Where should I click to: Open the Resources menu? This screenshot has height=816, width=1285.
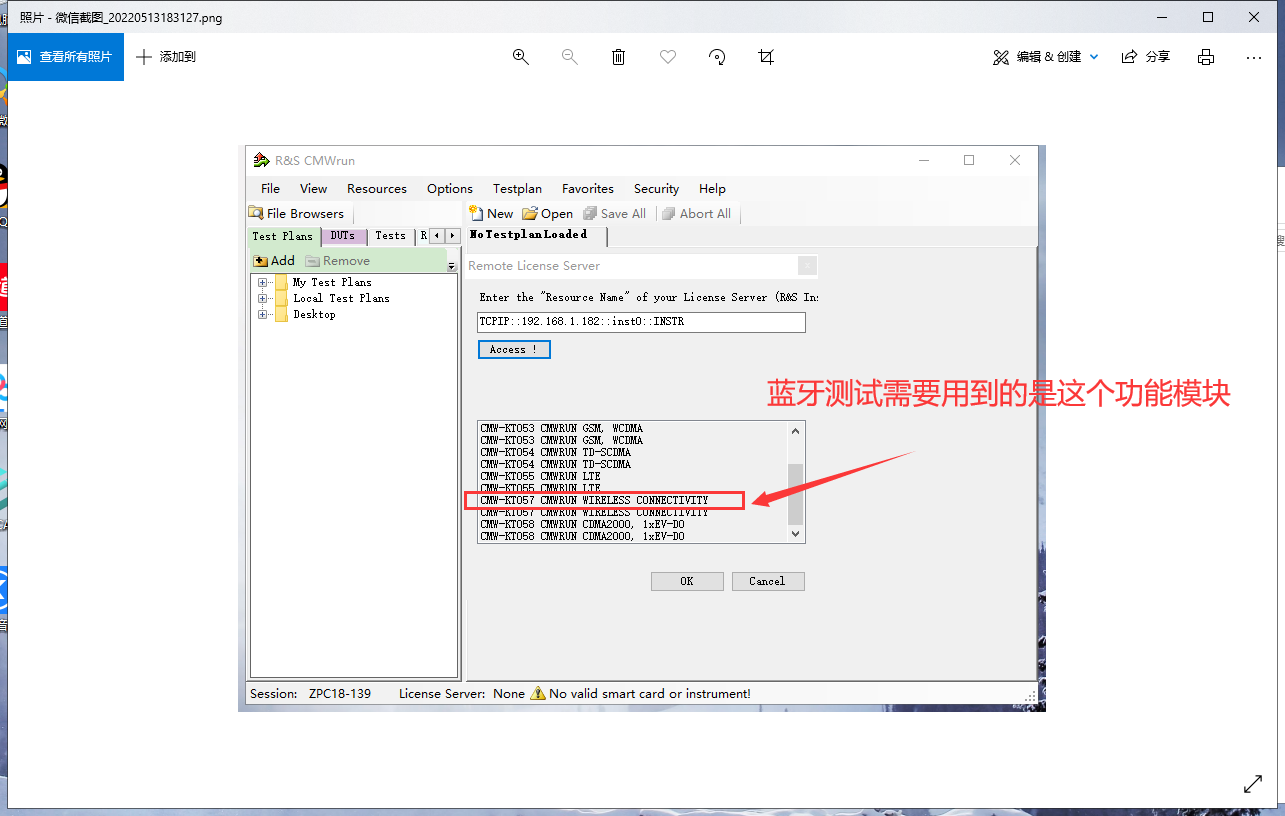click(x=377, y=188)
